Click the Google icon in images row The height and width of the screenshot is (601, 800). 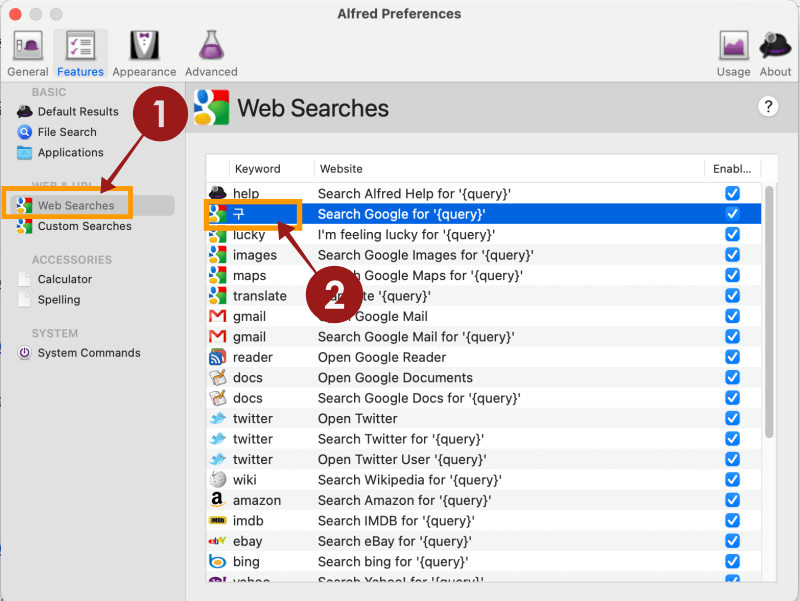pos(217,255)
